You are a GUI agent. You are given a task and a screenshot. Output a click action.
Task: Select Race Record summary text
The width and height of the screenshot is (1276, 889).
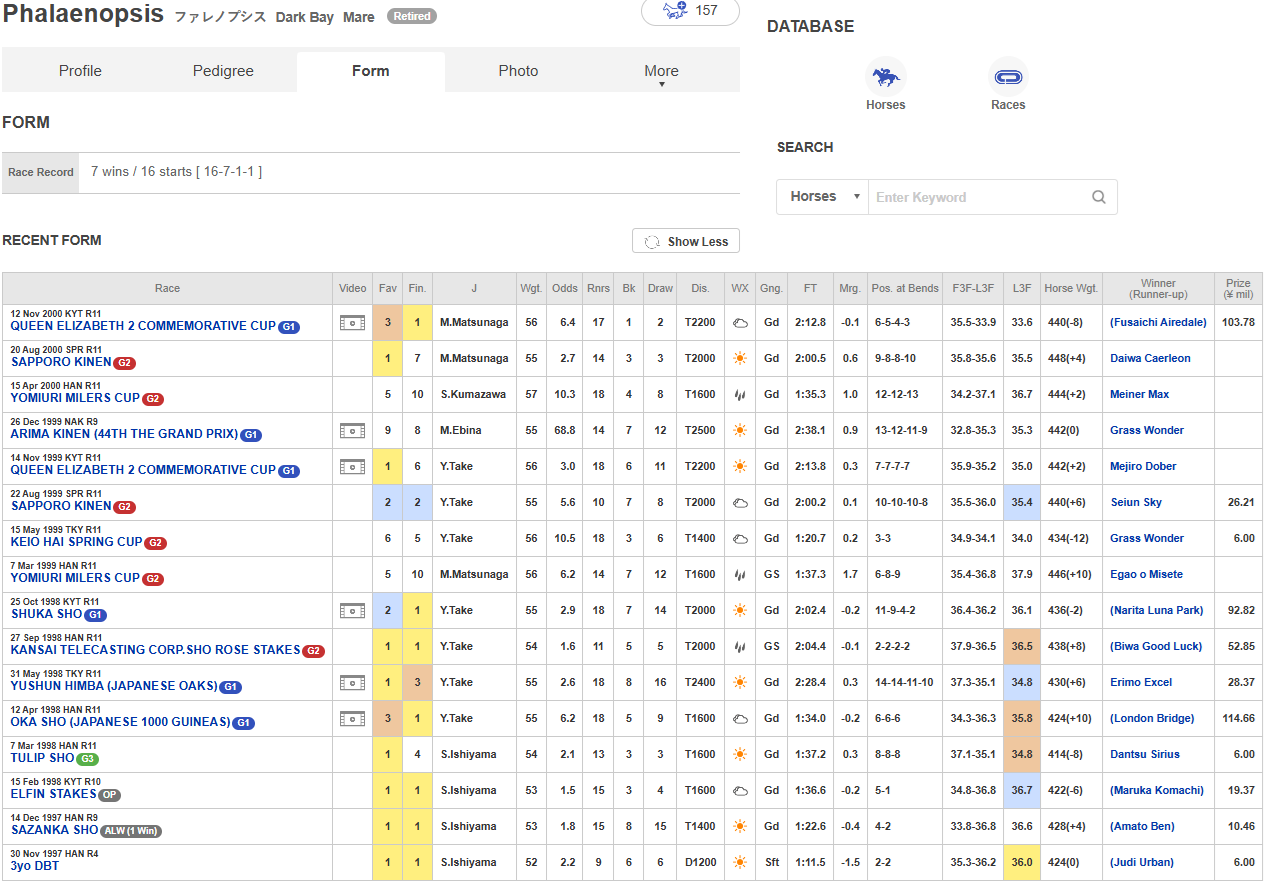coord(176,172)
